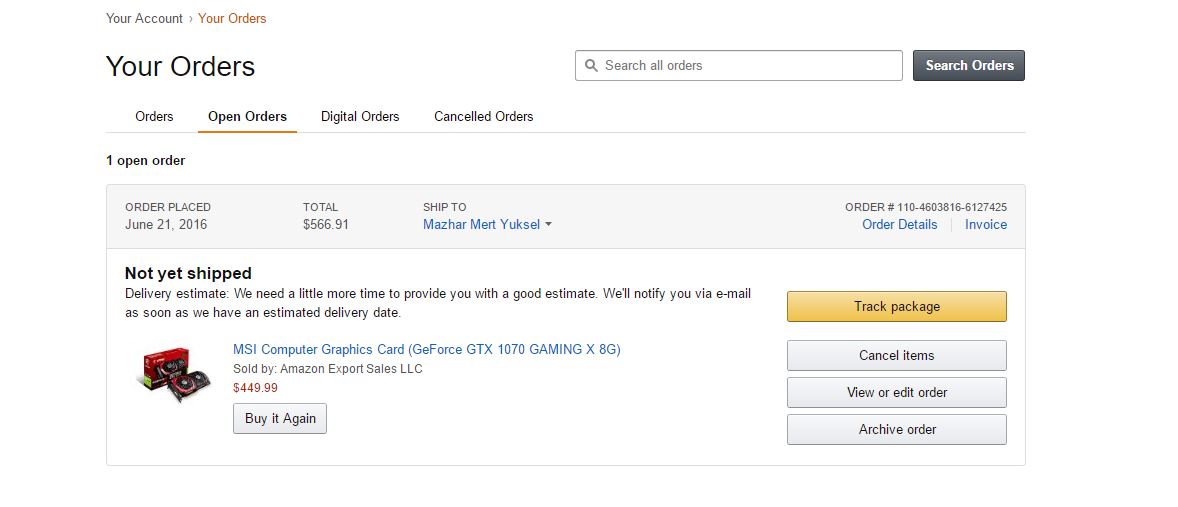Click the Cancel items button
The image size is (1178, 507).
[x=897, y=355]
